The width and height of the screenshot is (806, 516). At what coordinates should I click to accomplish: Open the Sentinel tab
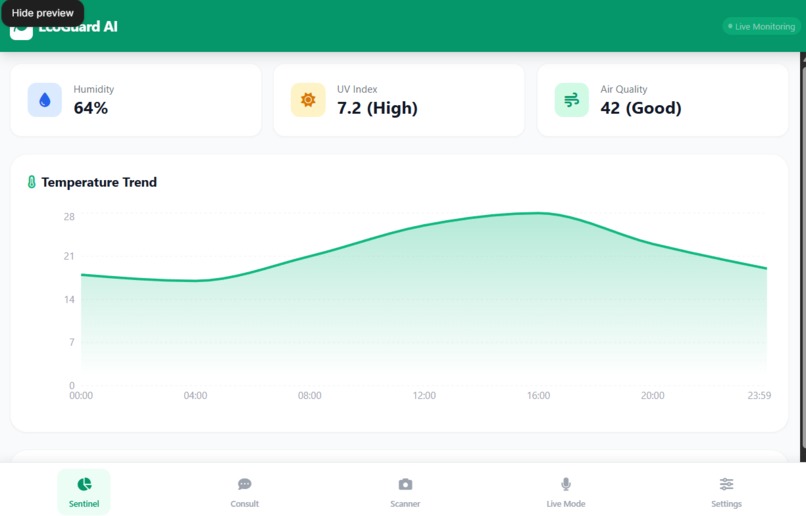84,491
